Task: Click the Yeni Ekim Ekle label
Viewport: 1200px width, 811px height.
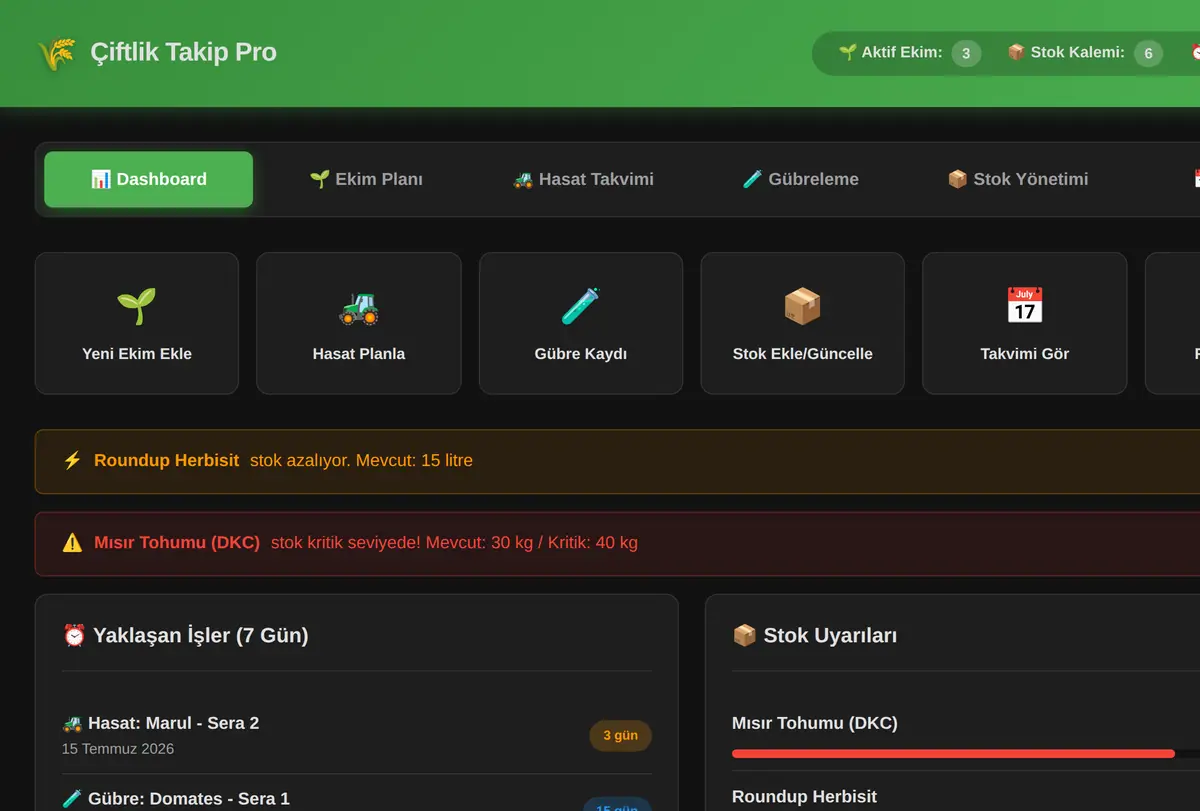Action: tap(137, 354)
